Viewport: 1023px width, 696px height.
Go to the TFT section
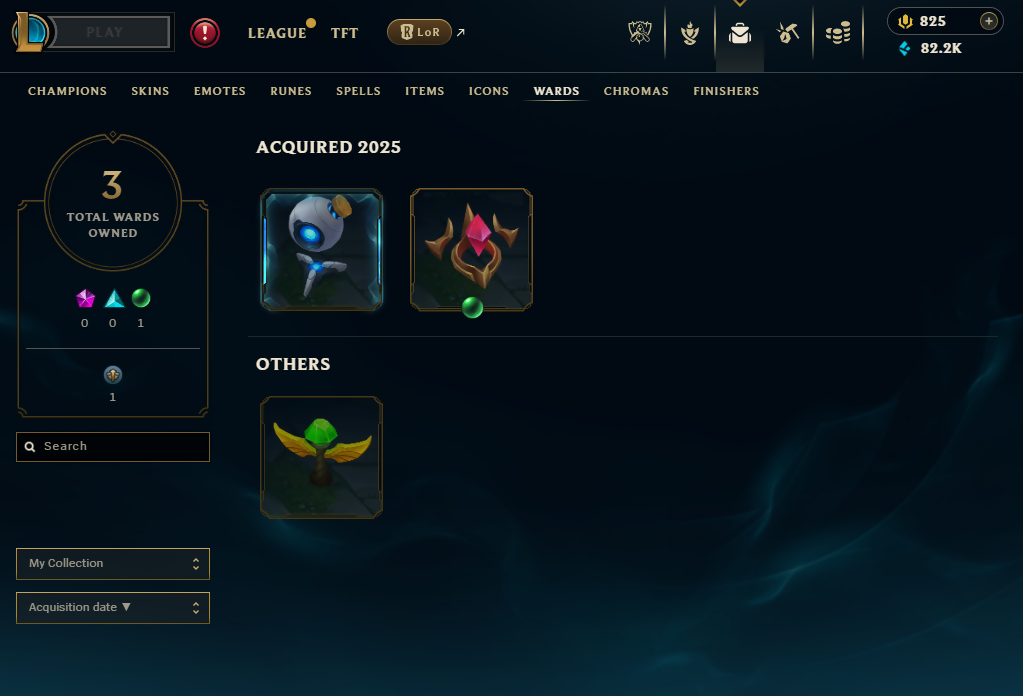[x=344, y=33]
